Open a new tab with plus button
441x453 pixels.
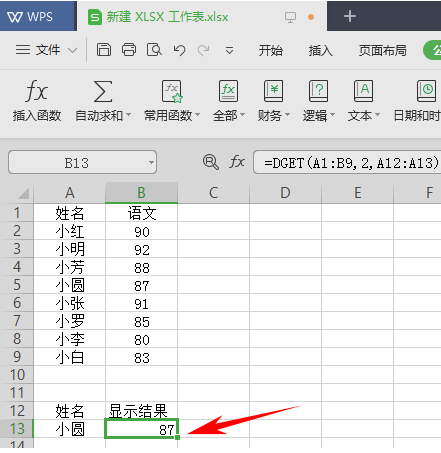pos(350,16)
